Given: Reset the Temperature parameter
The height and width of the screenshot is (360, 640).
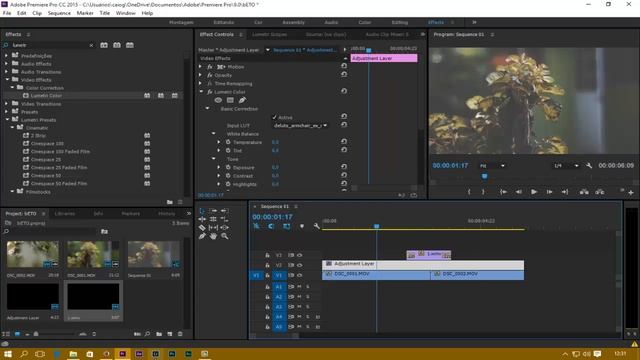Looking at the screenshot, I should click(344, 142).
